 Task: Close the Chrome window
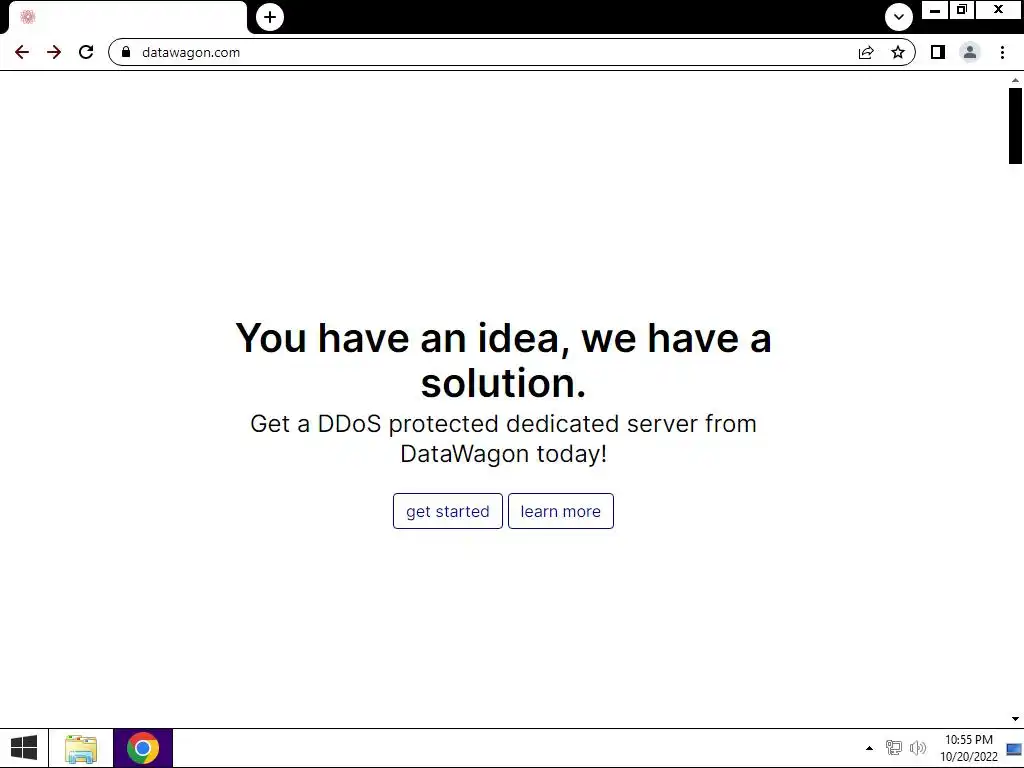click(x=999, y=10)
